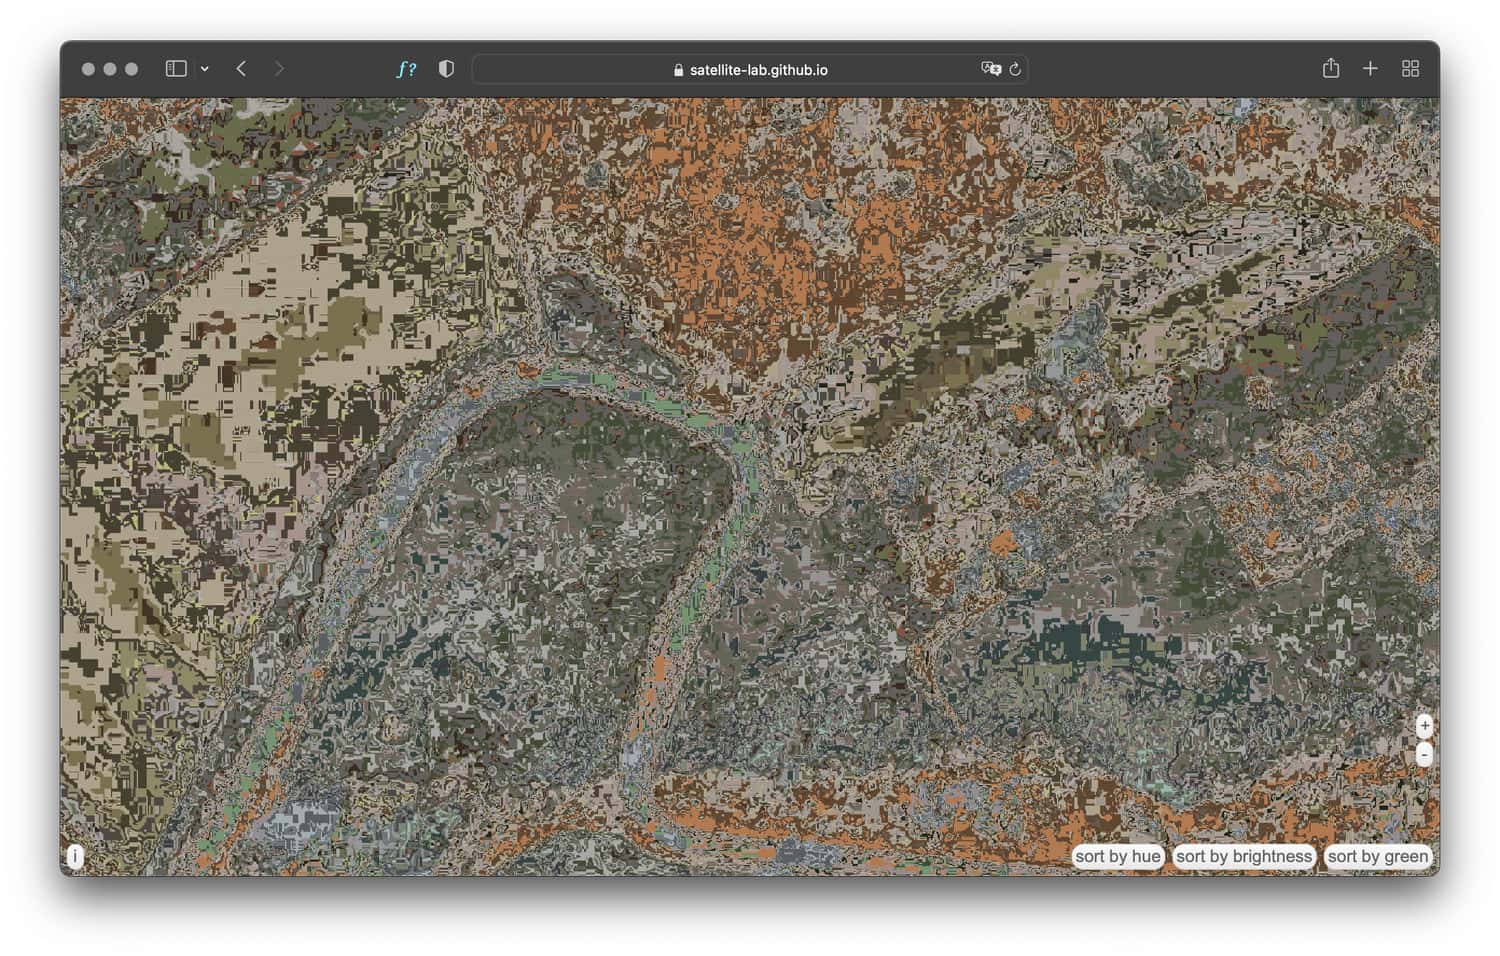Click the green traffic light to enter fullscreen
Viewport: 1500px width, 956px height.
click(x=131, y=68)
